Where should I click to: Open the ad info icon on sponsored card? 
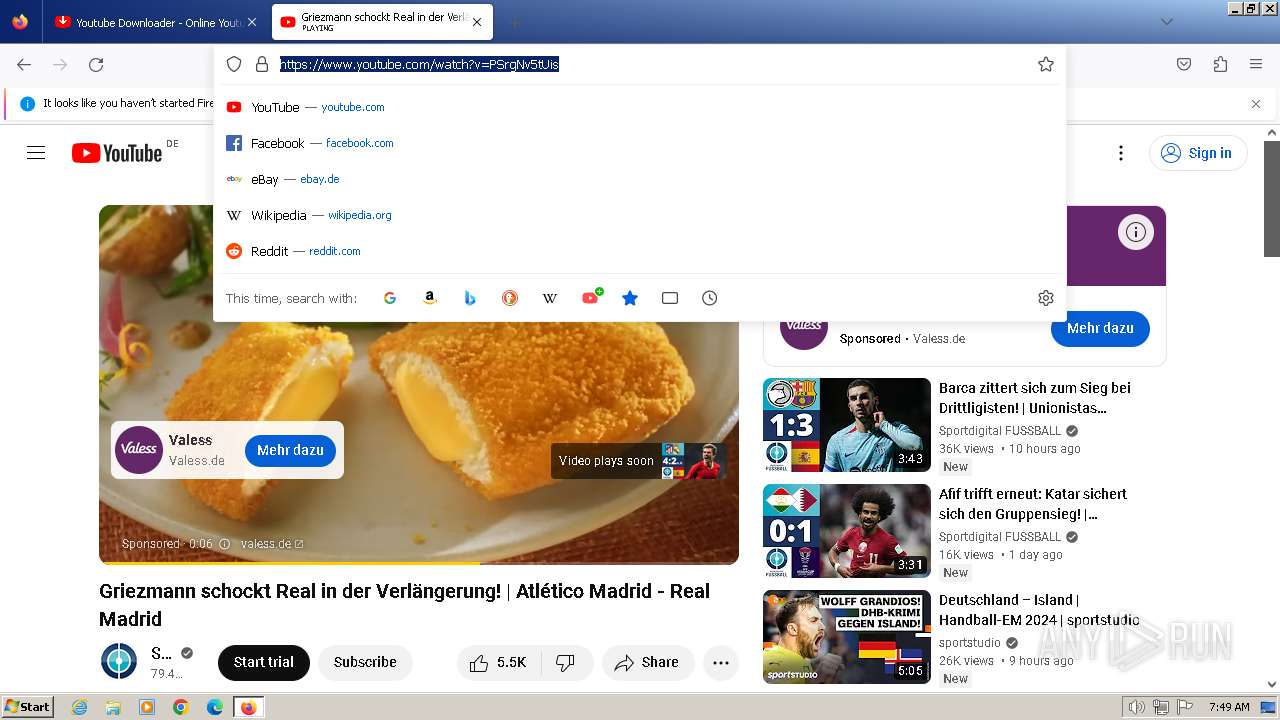1136,232
